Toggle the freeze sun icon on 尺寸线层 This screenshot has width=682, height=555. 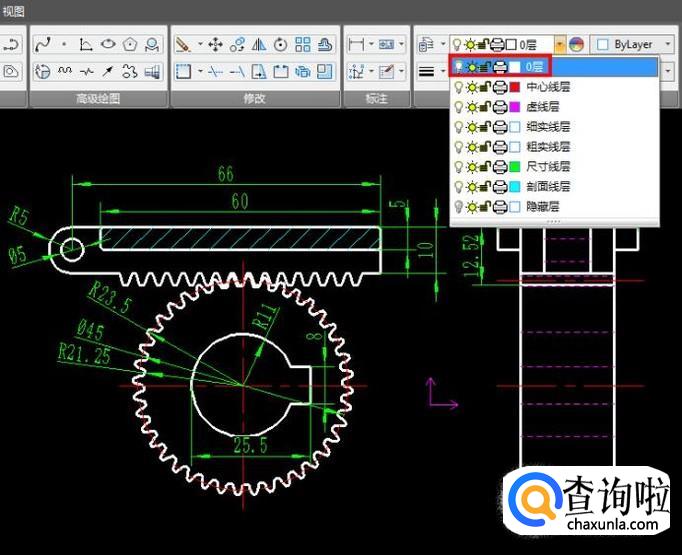coord(472,167)
